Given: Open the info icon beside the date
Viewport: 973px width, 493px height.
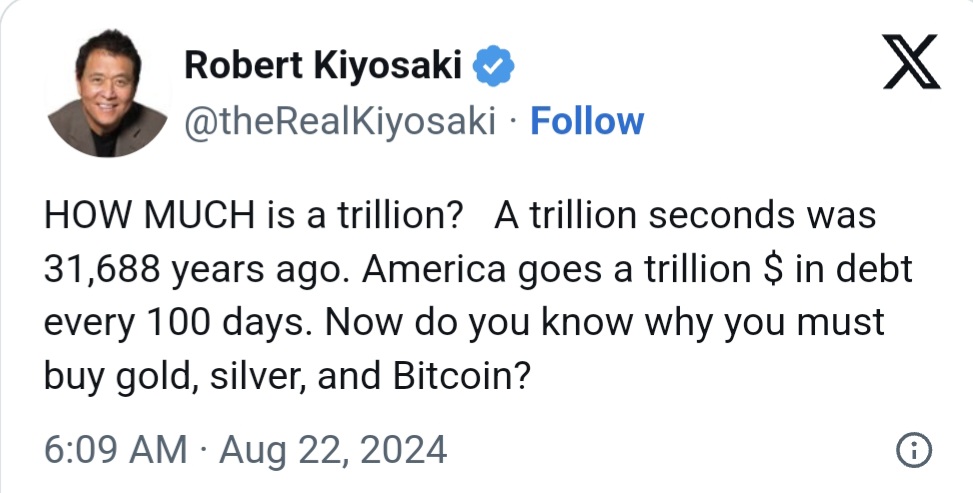Looking at the screenshot, I should click(x=914, y=449).
